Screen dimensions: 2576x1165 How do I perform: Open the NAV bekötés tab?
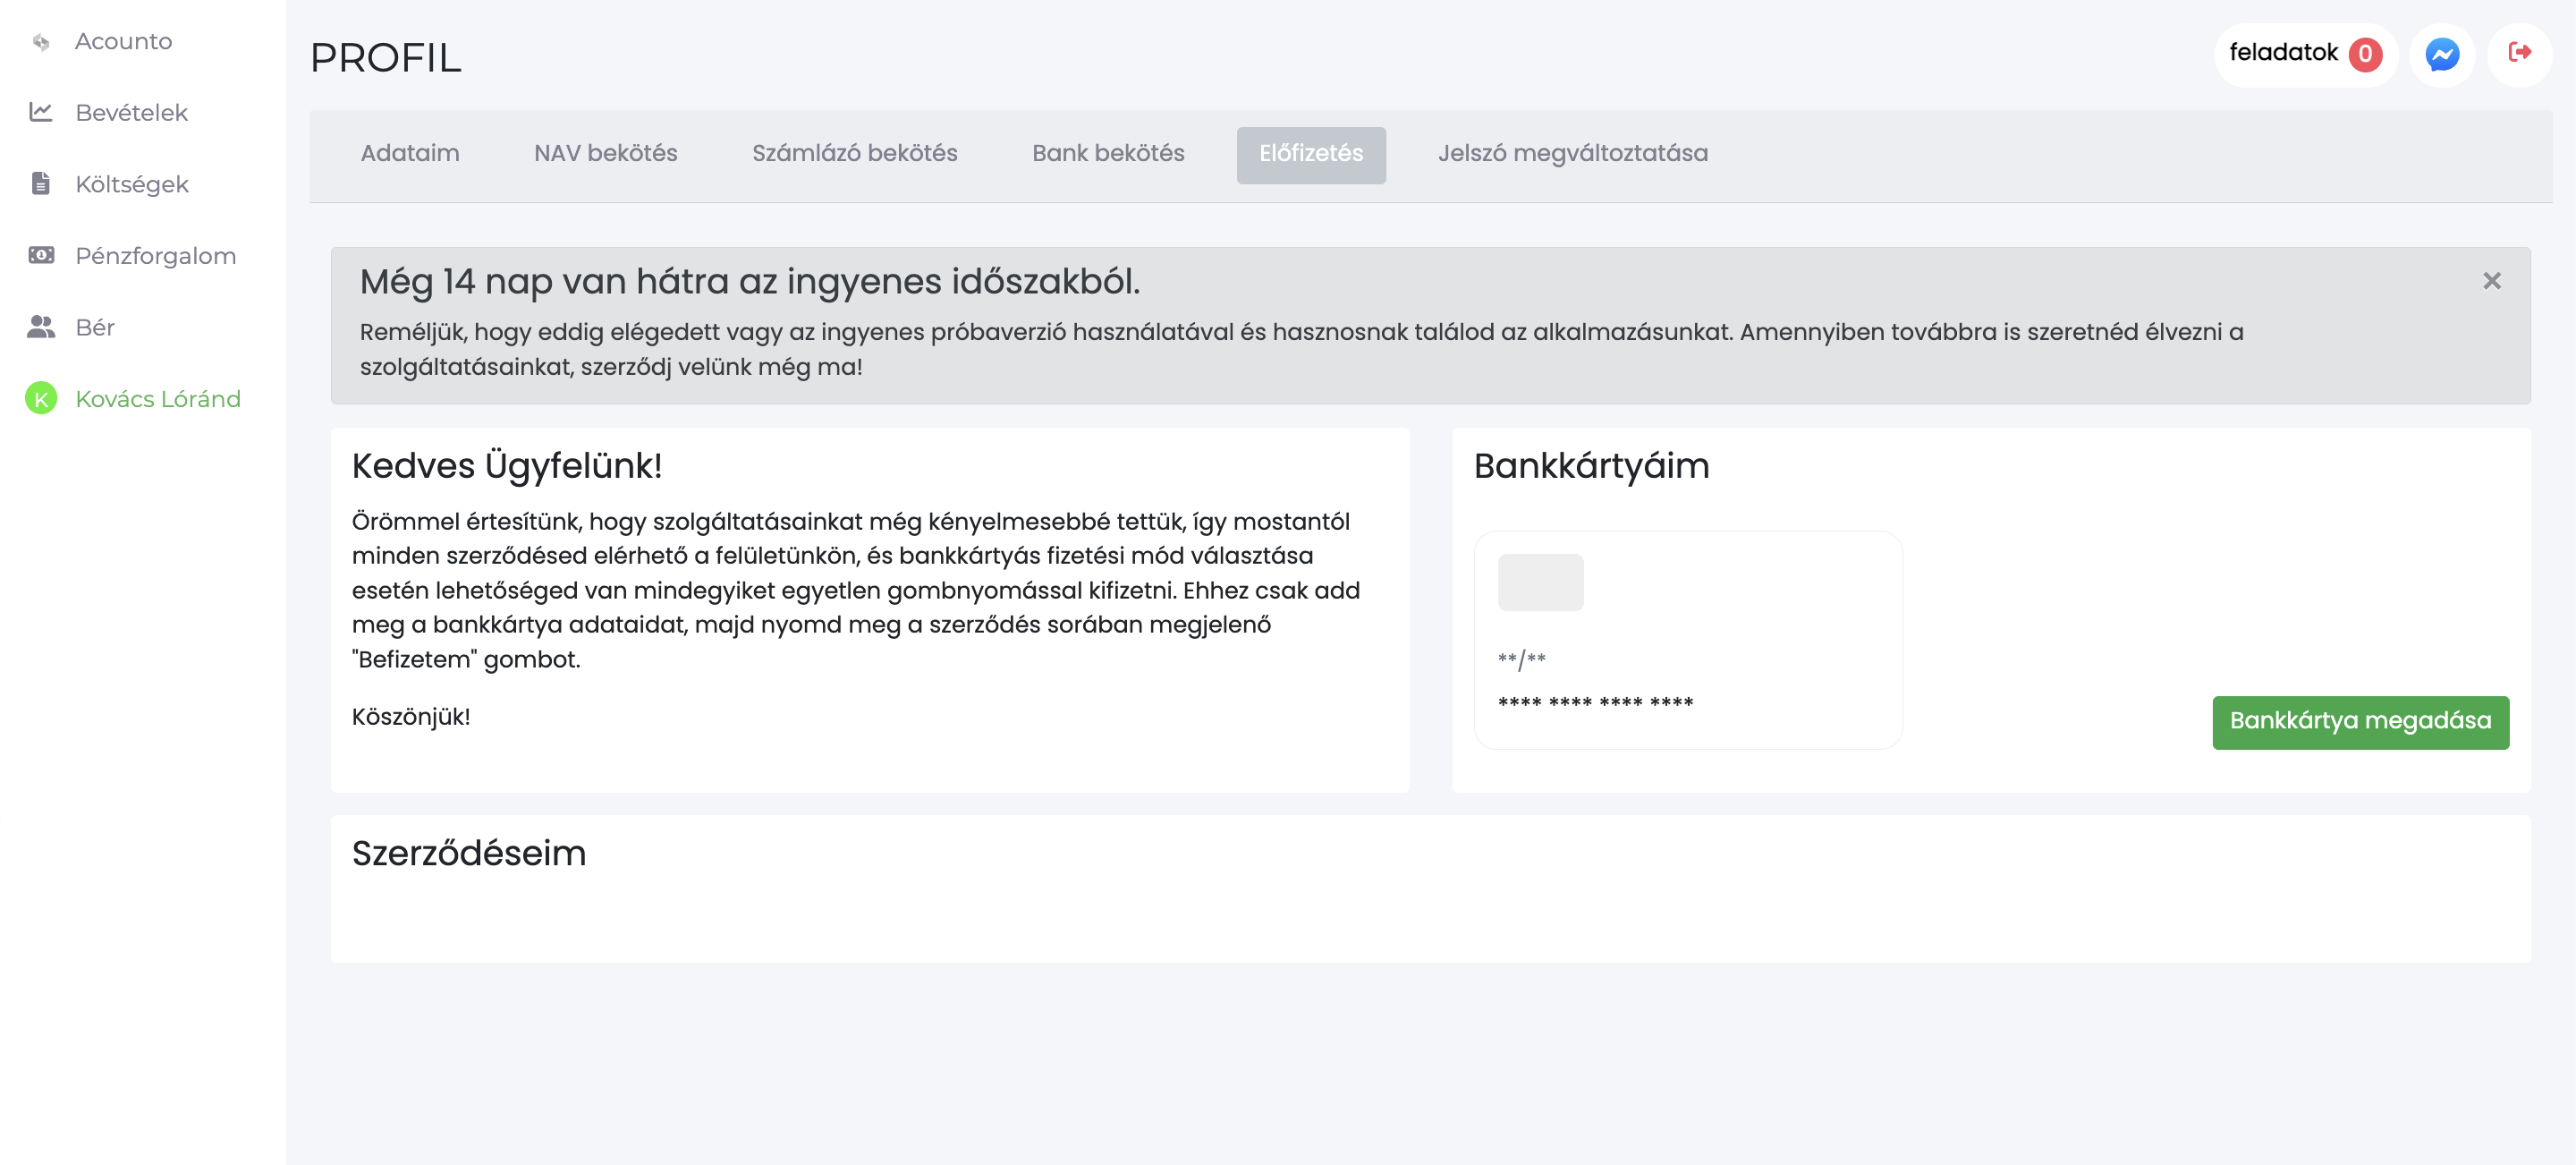pyautogui.click(x=605, y=154)
